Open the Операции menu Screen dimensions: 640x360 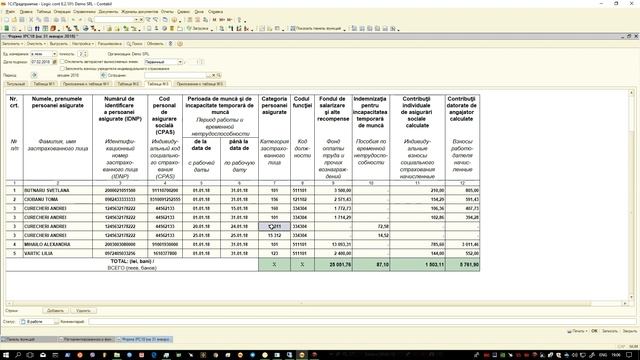tap(62, 12)
